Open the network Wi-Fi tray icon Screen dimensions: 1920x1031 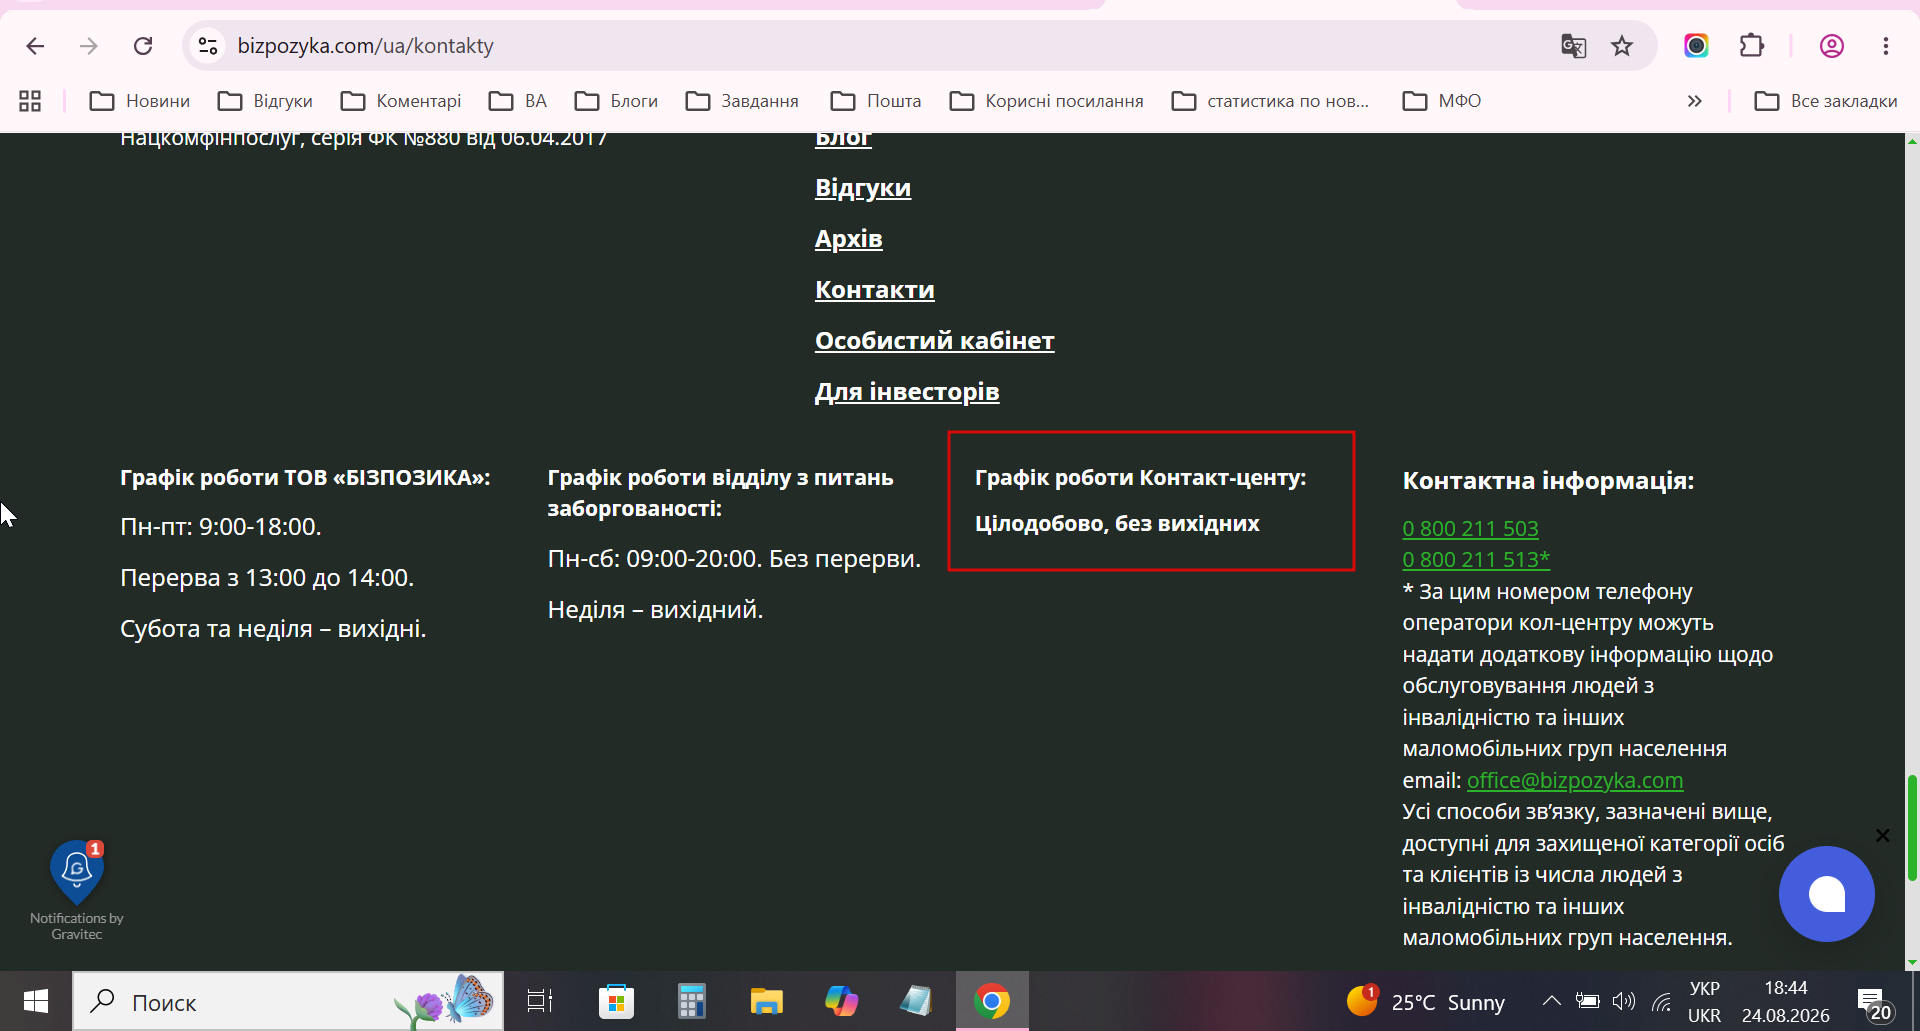[1662, 1002]
